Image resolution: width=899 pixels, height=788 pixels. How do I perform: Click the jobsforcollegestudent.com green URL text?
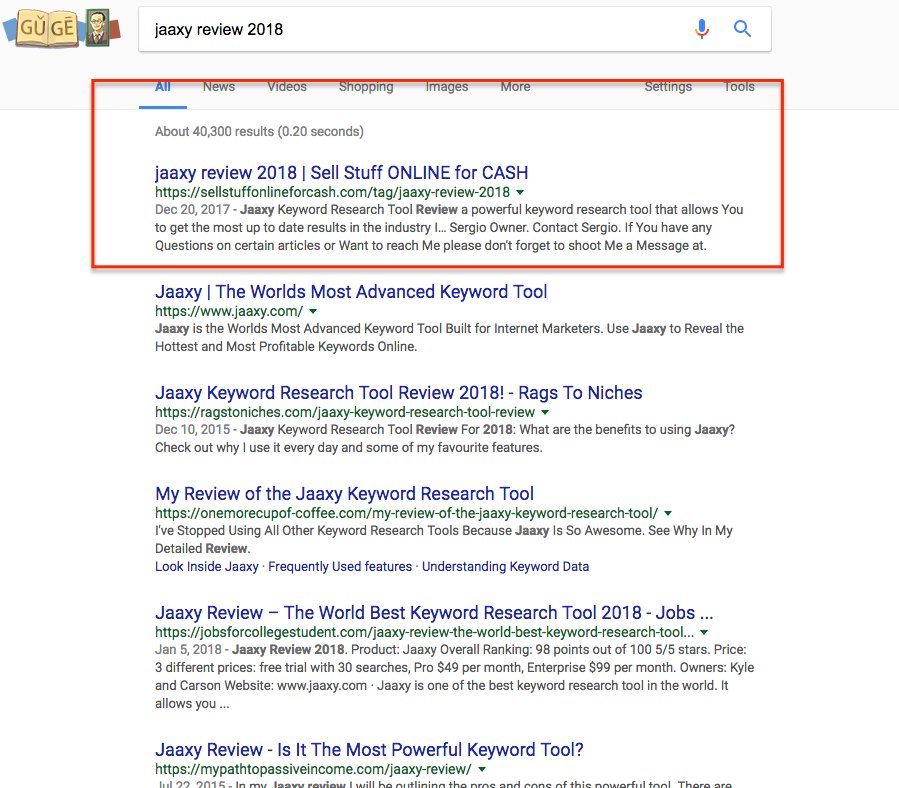(x=424, y=632)
